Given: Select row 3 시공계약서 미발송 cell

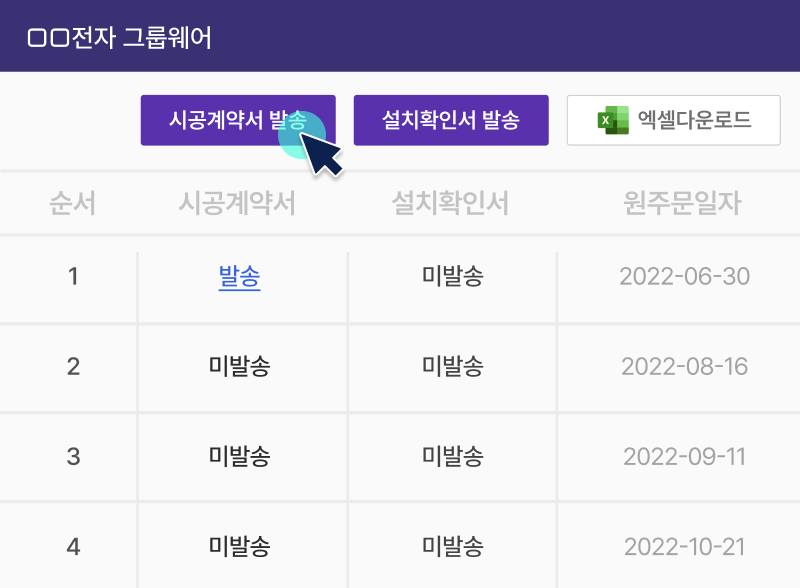Looking at the screenshot, I should click(240, 457).
